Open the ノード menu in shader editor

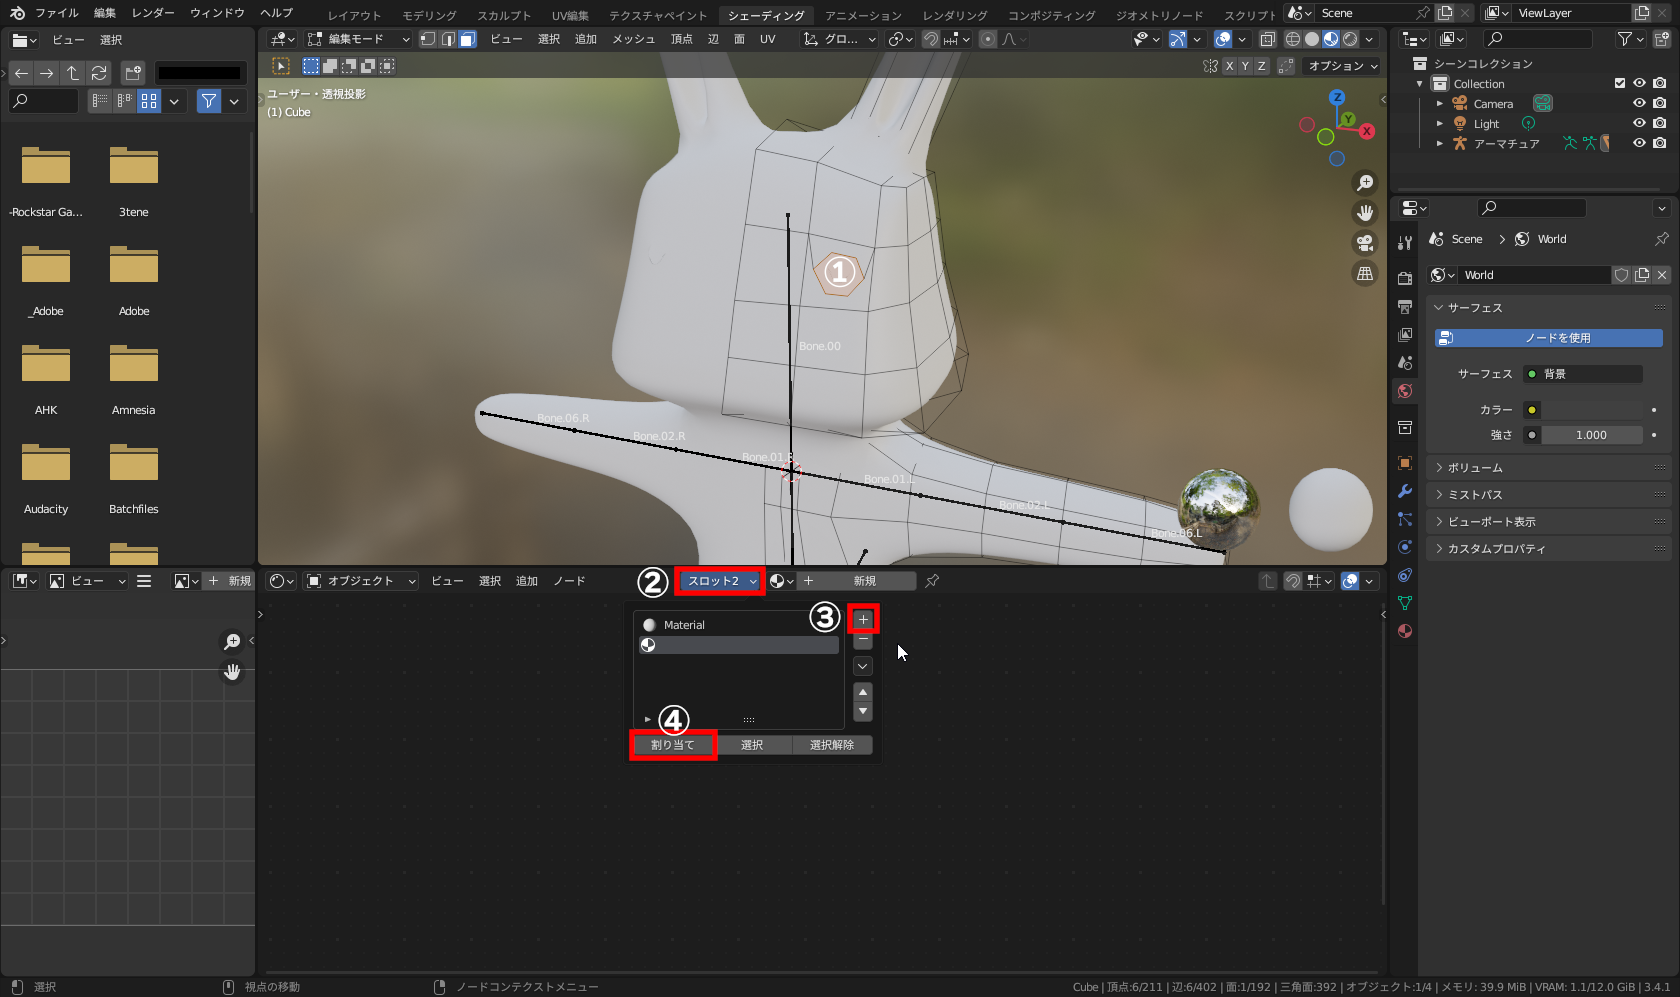[570, 581]
